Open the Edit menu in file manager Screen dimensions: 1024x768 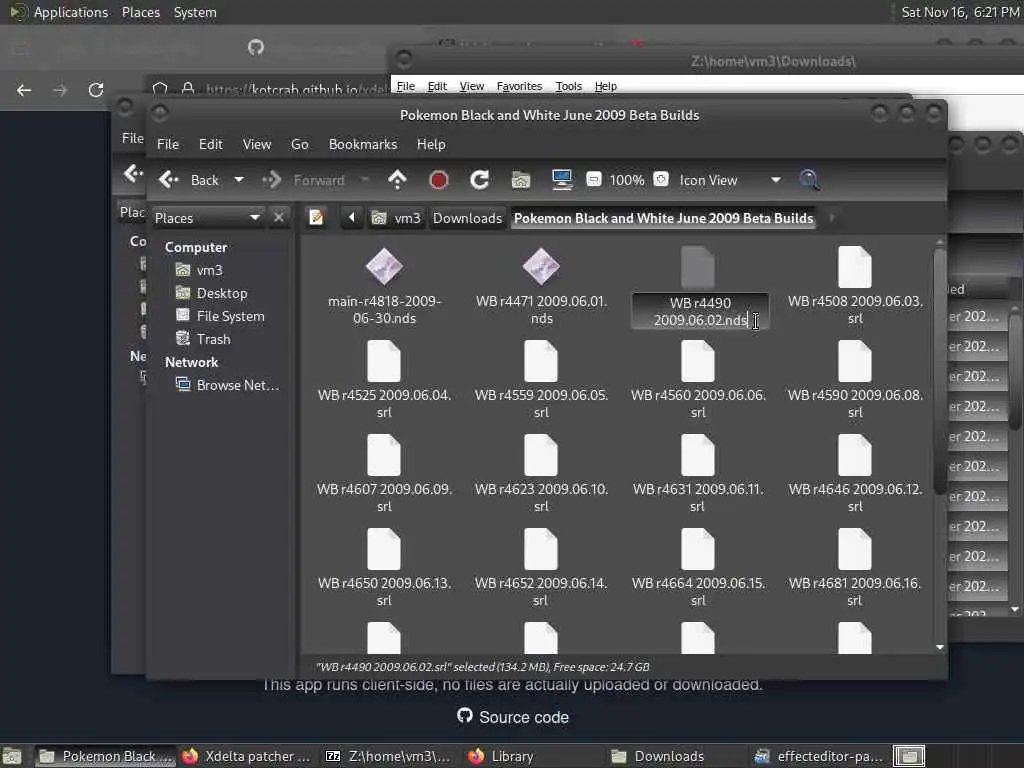[x=210, y=144]
